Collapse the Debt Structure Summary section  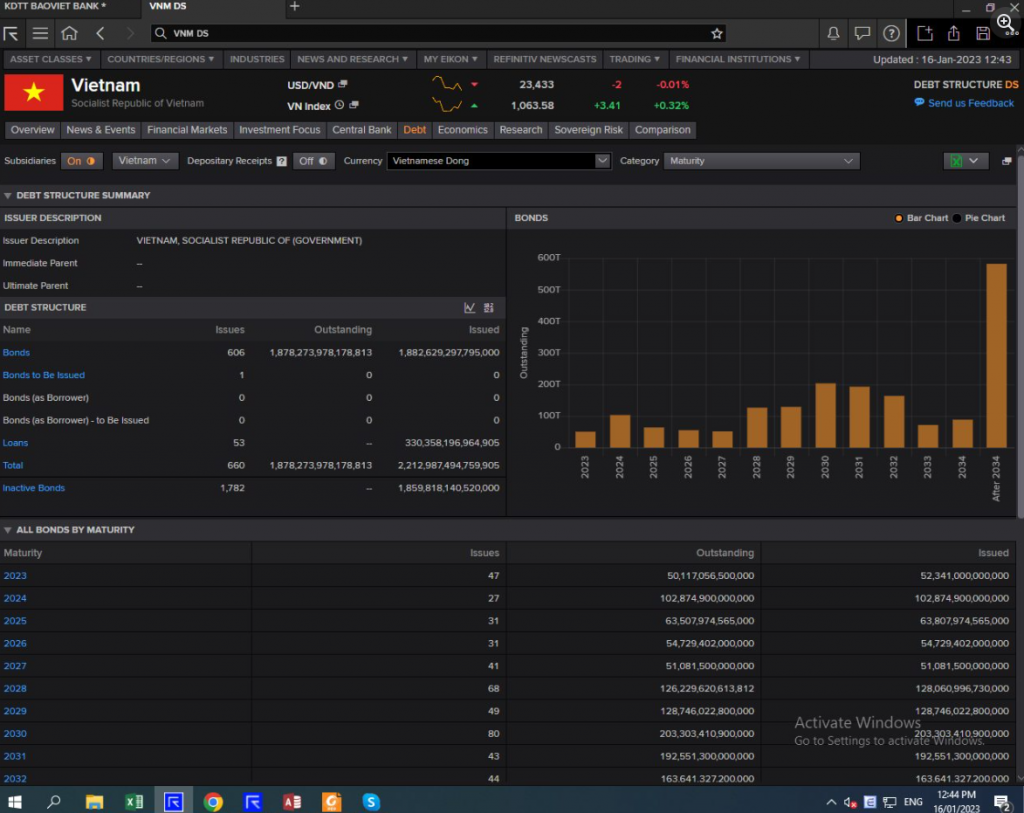(x=8, y=196)
